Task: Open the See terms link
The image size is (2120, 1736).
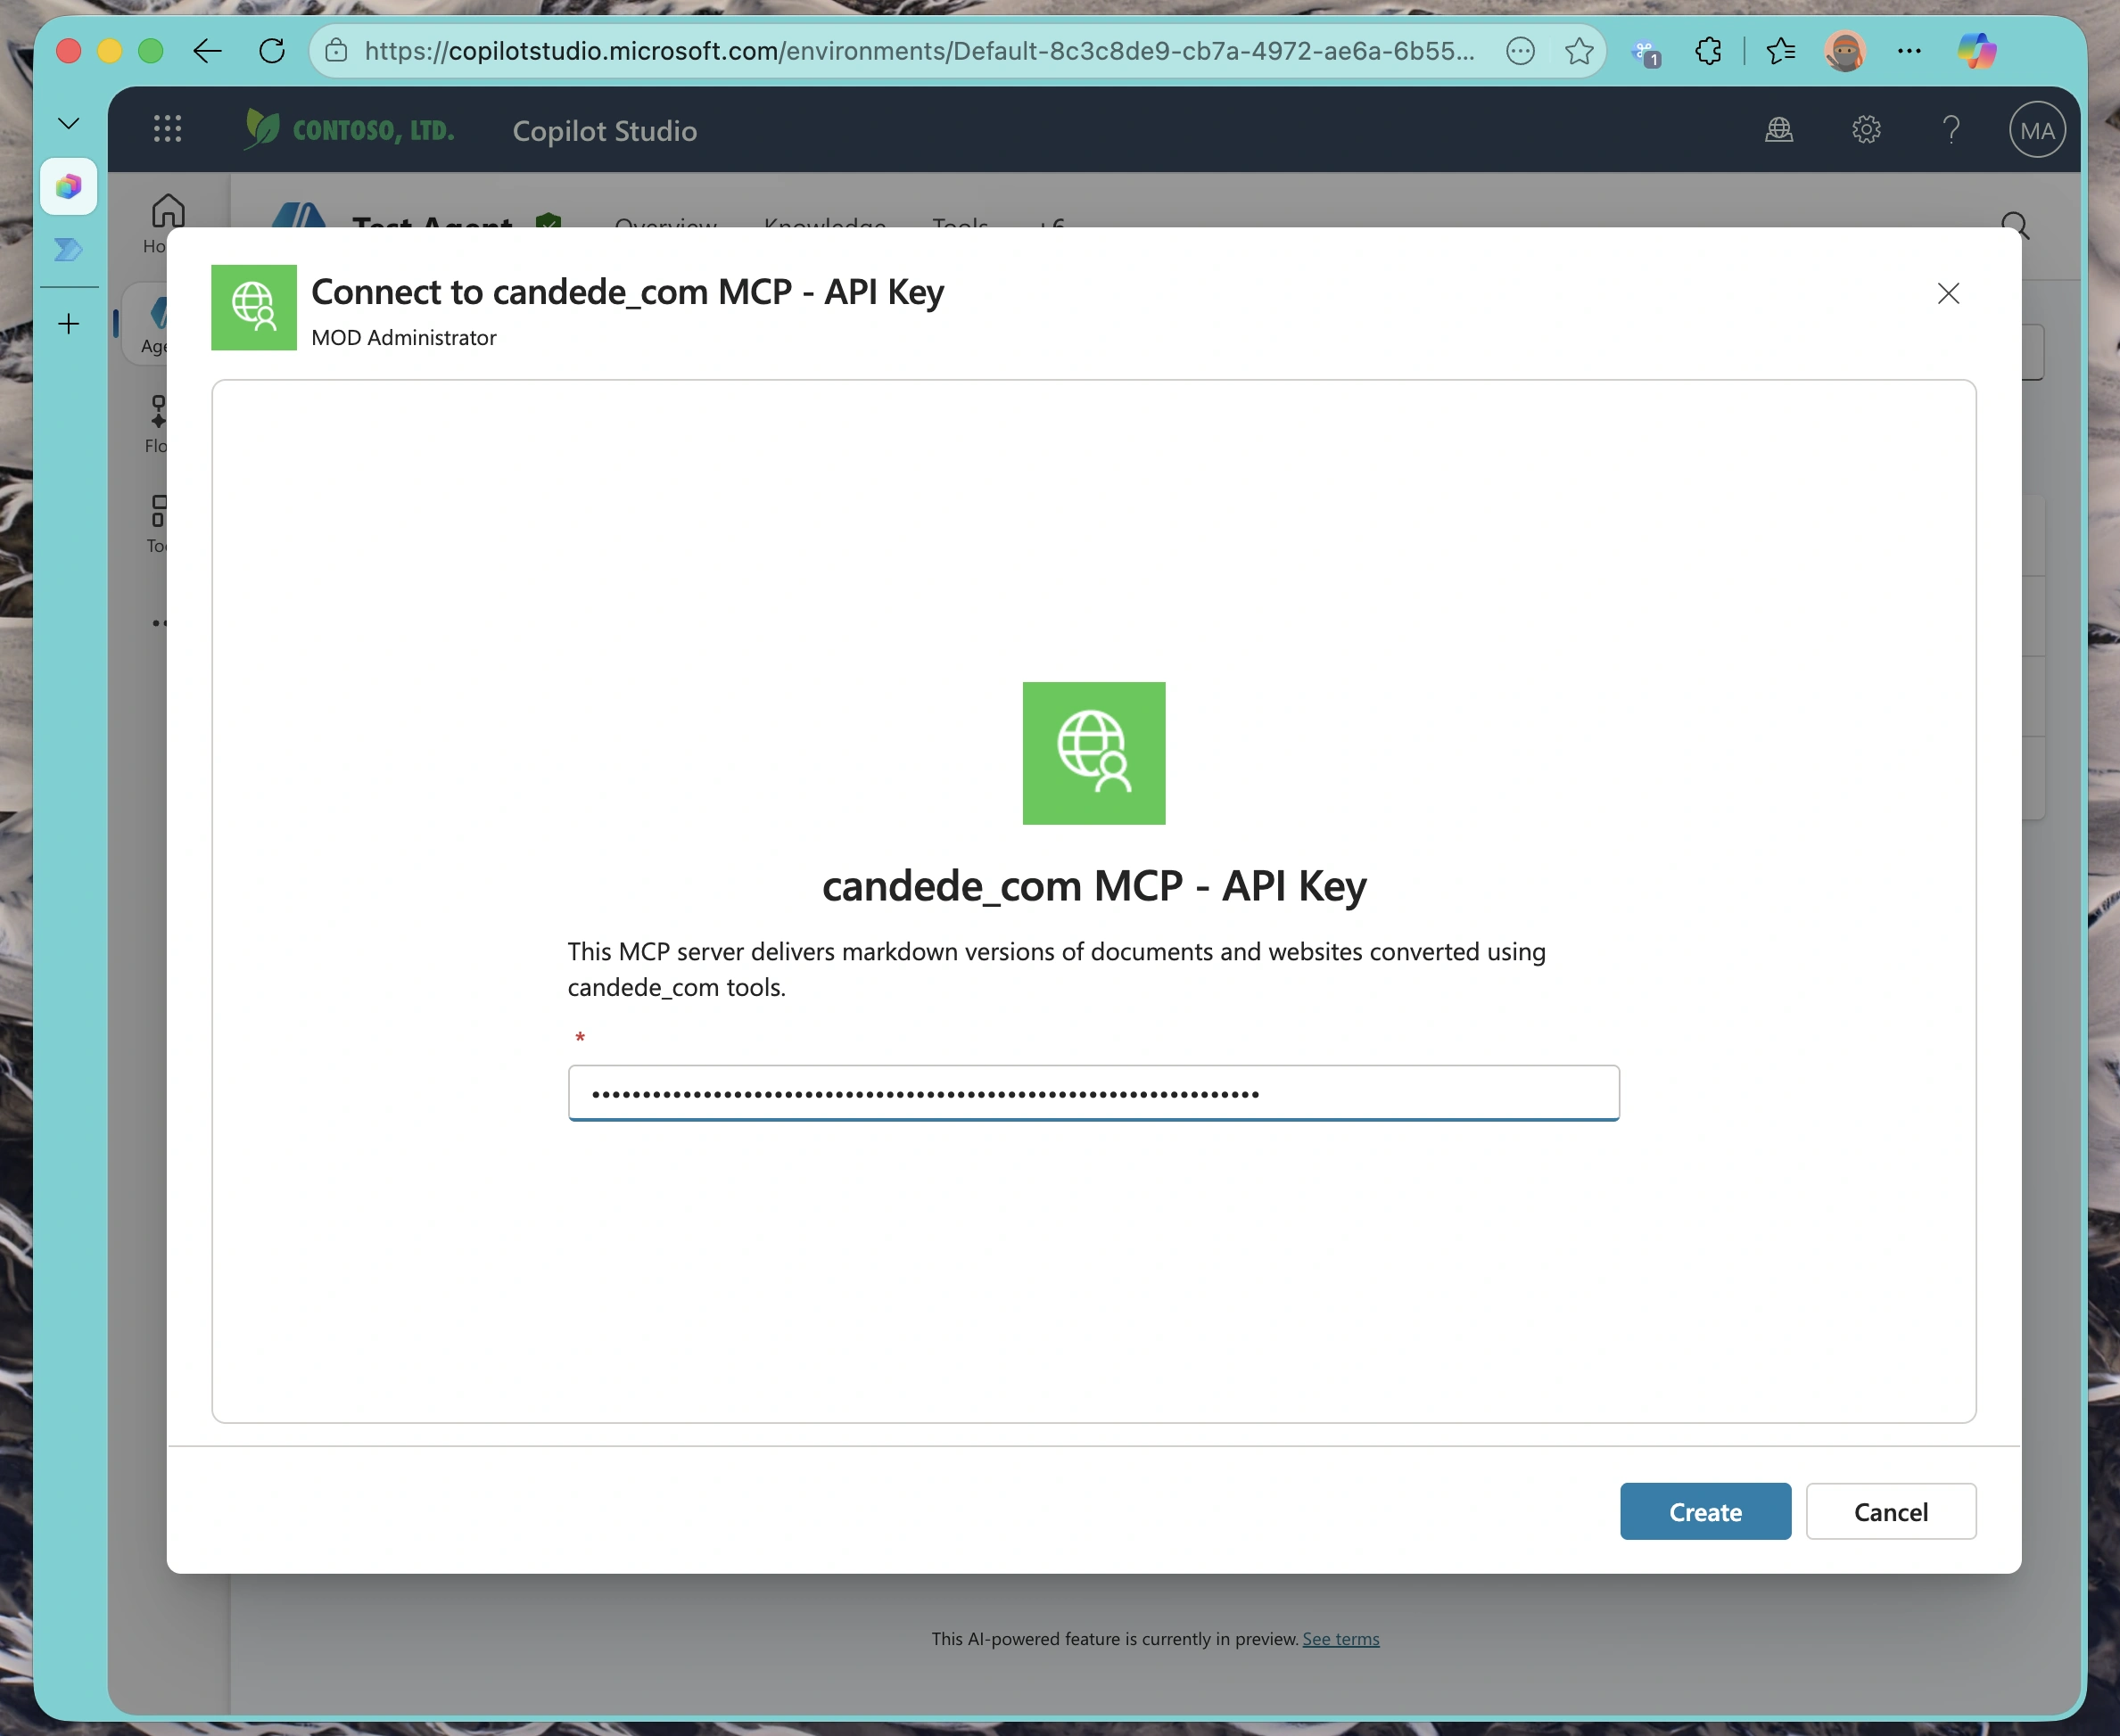Action: coord(1341,1638)
